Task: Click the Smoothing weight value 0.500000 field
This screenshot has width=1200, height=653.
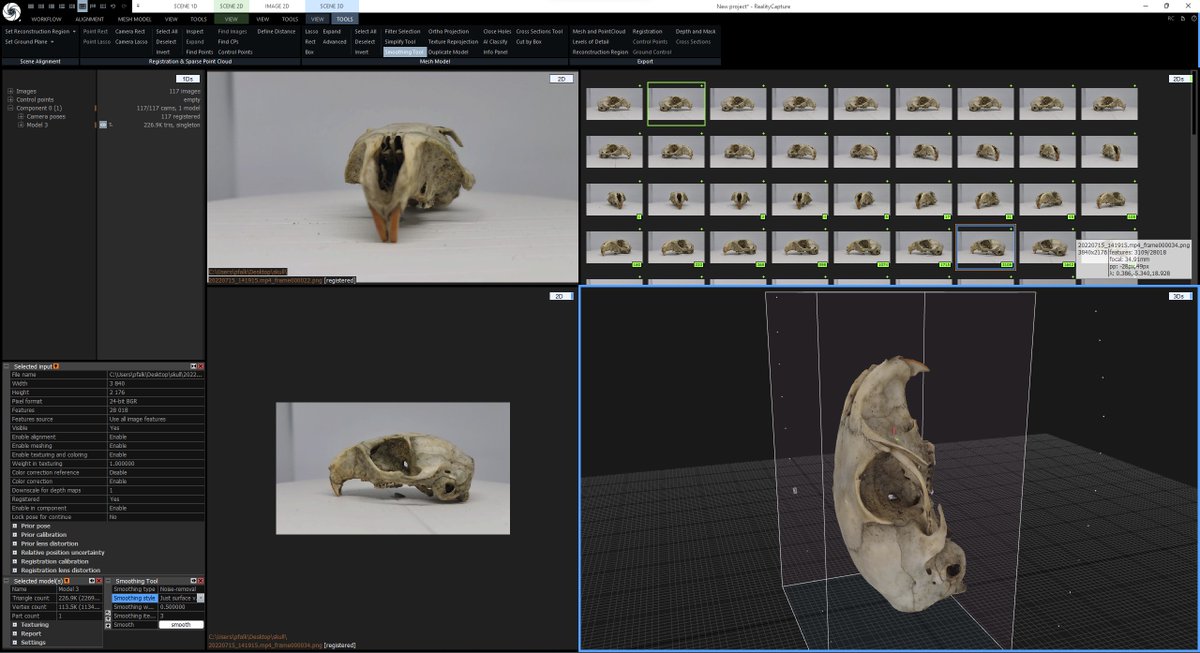Action: click(181, 607)
